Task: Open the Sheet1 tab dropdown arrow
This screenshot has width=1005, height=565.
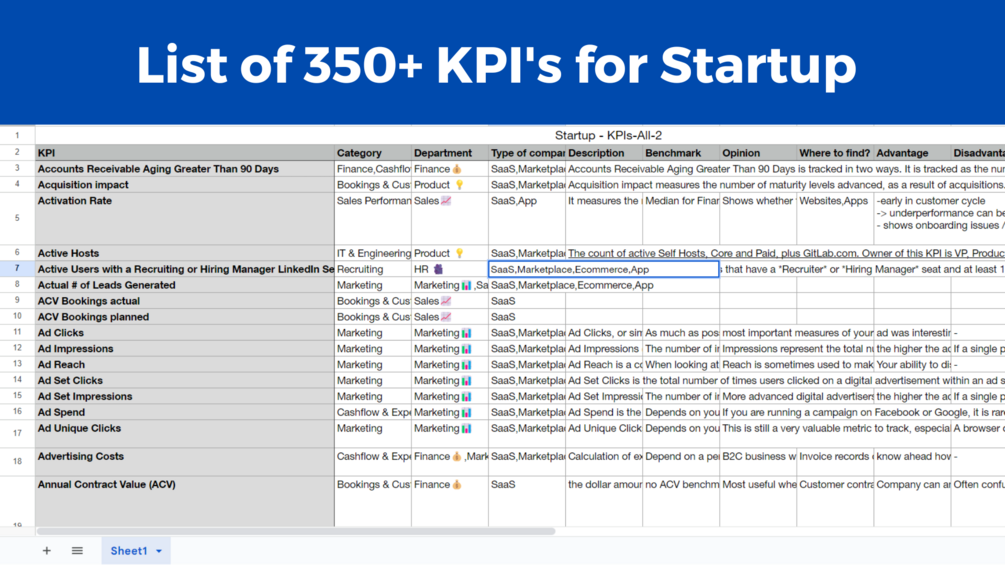Action: click(x=159, y=551)
